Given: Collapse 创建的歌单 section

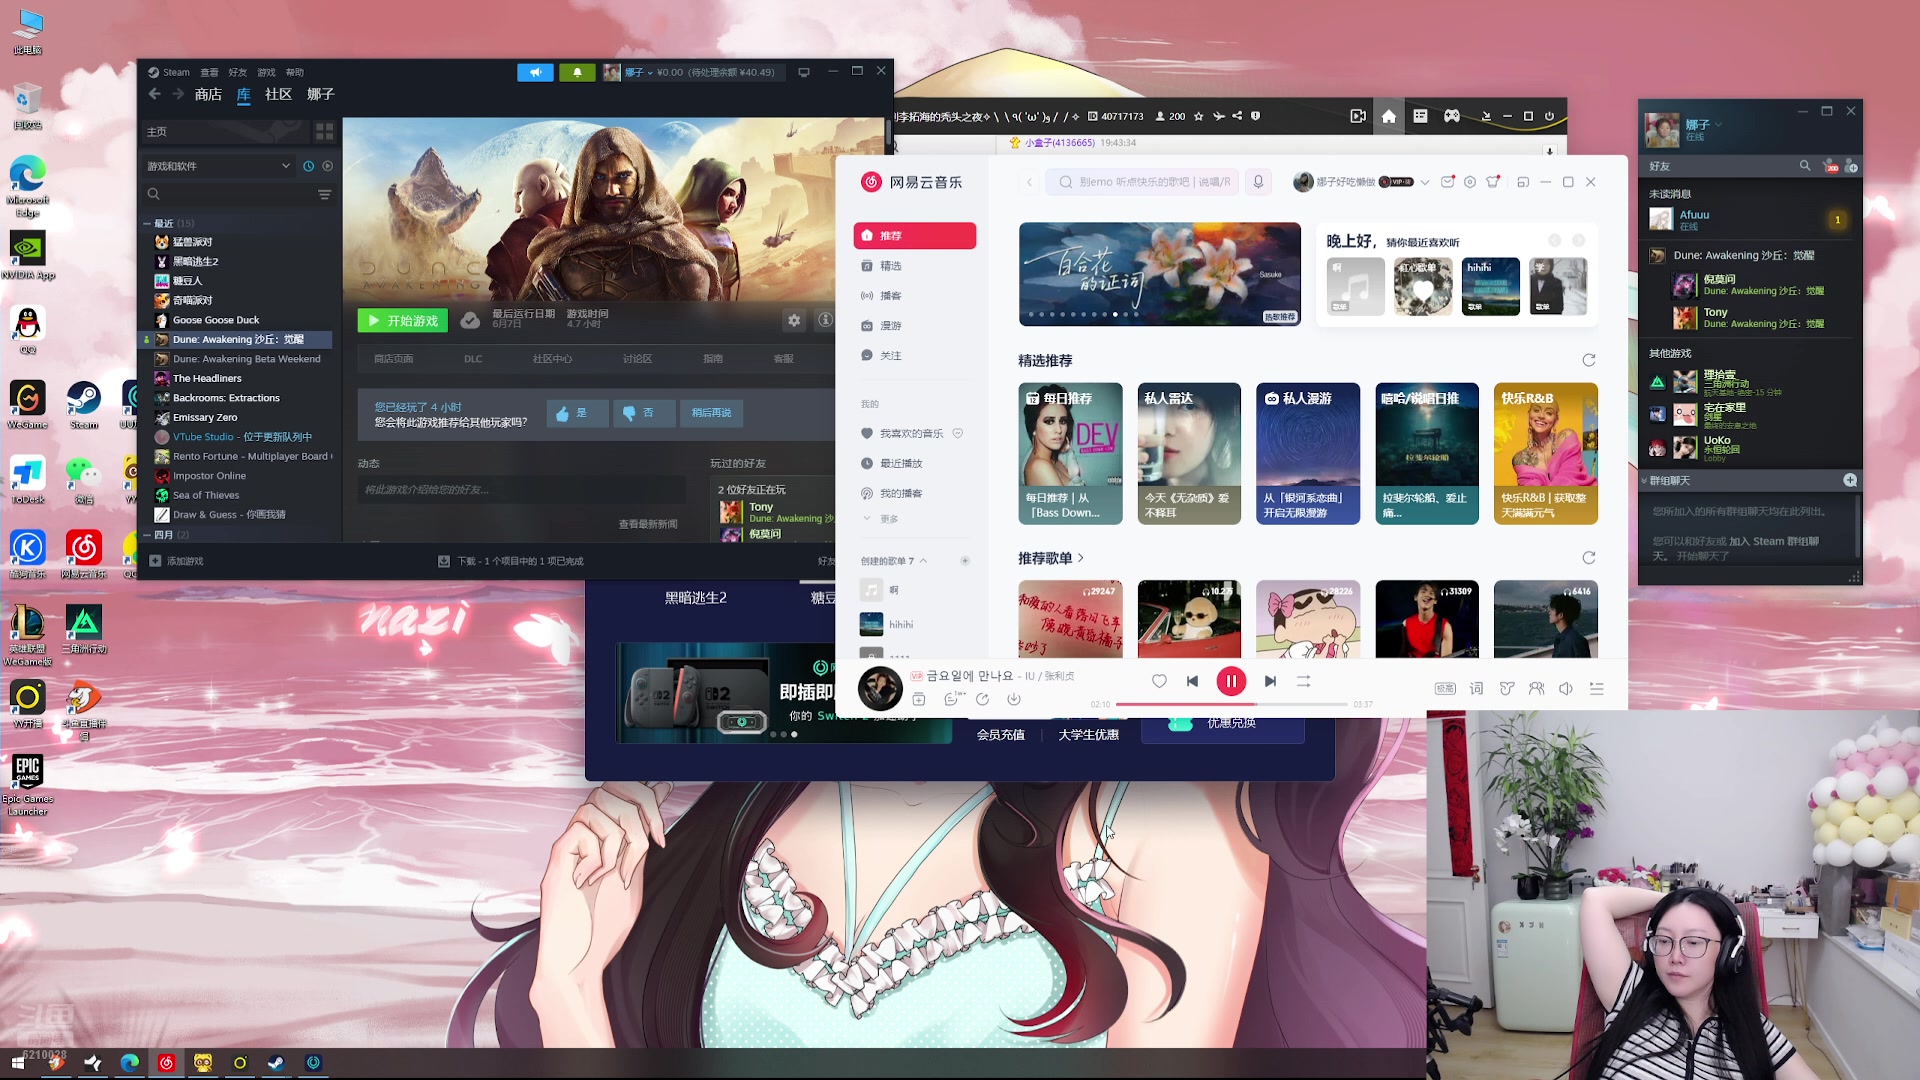Looking at the screenshot, I should [x=923, y=561].
